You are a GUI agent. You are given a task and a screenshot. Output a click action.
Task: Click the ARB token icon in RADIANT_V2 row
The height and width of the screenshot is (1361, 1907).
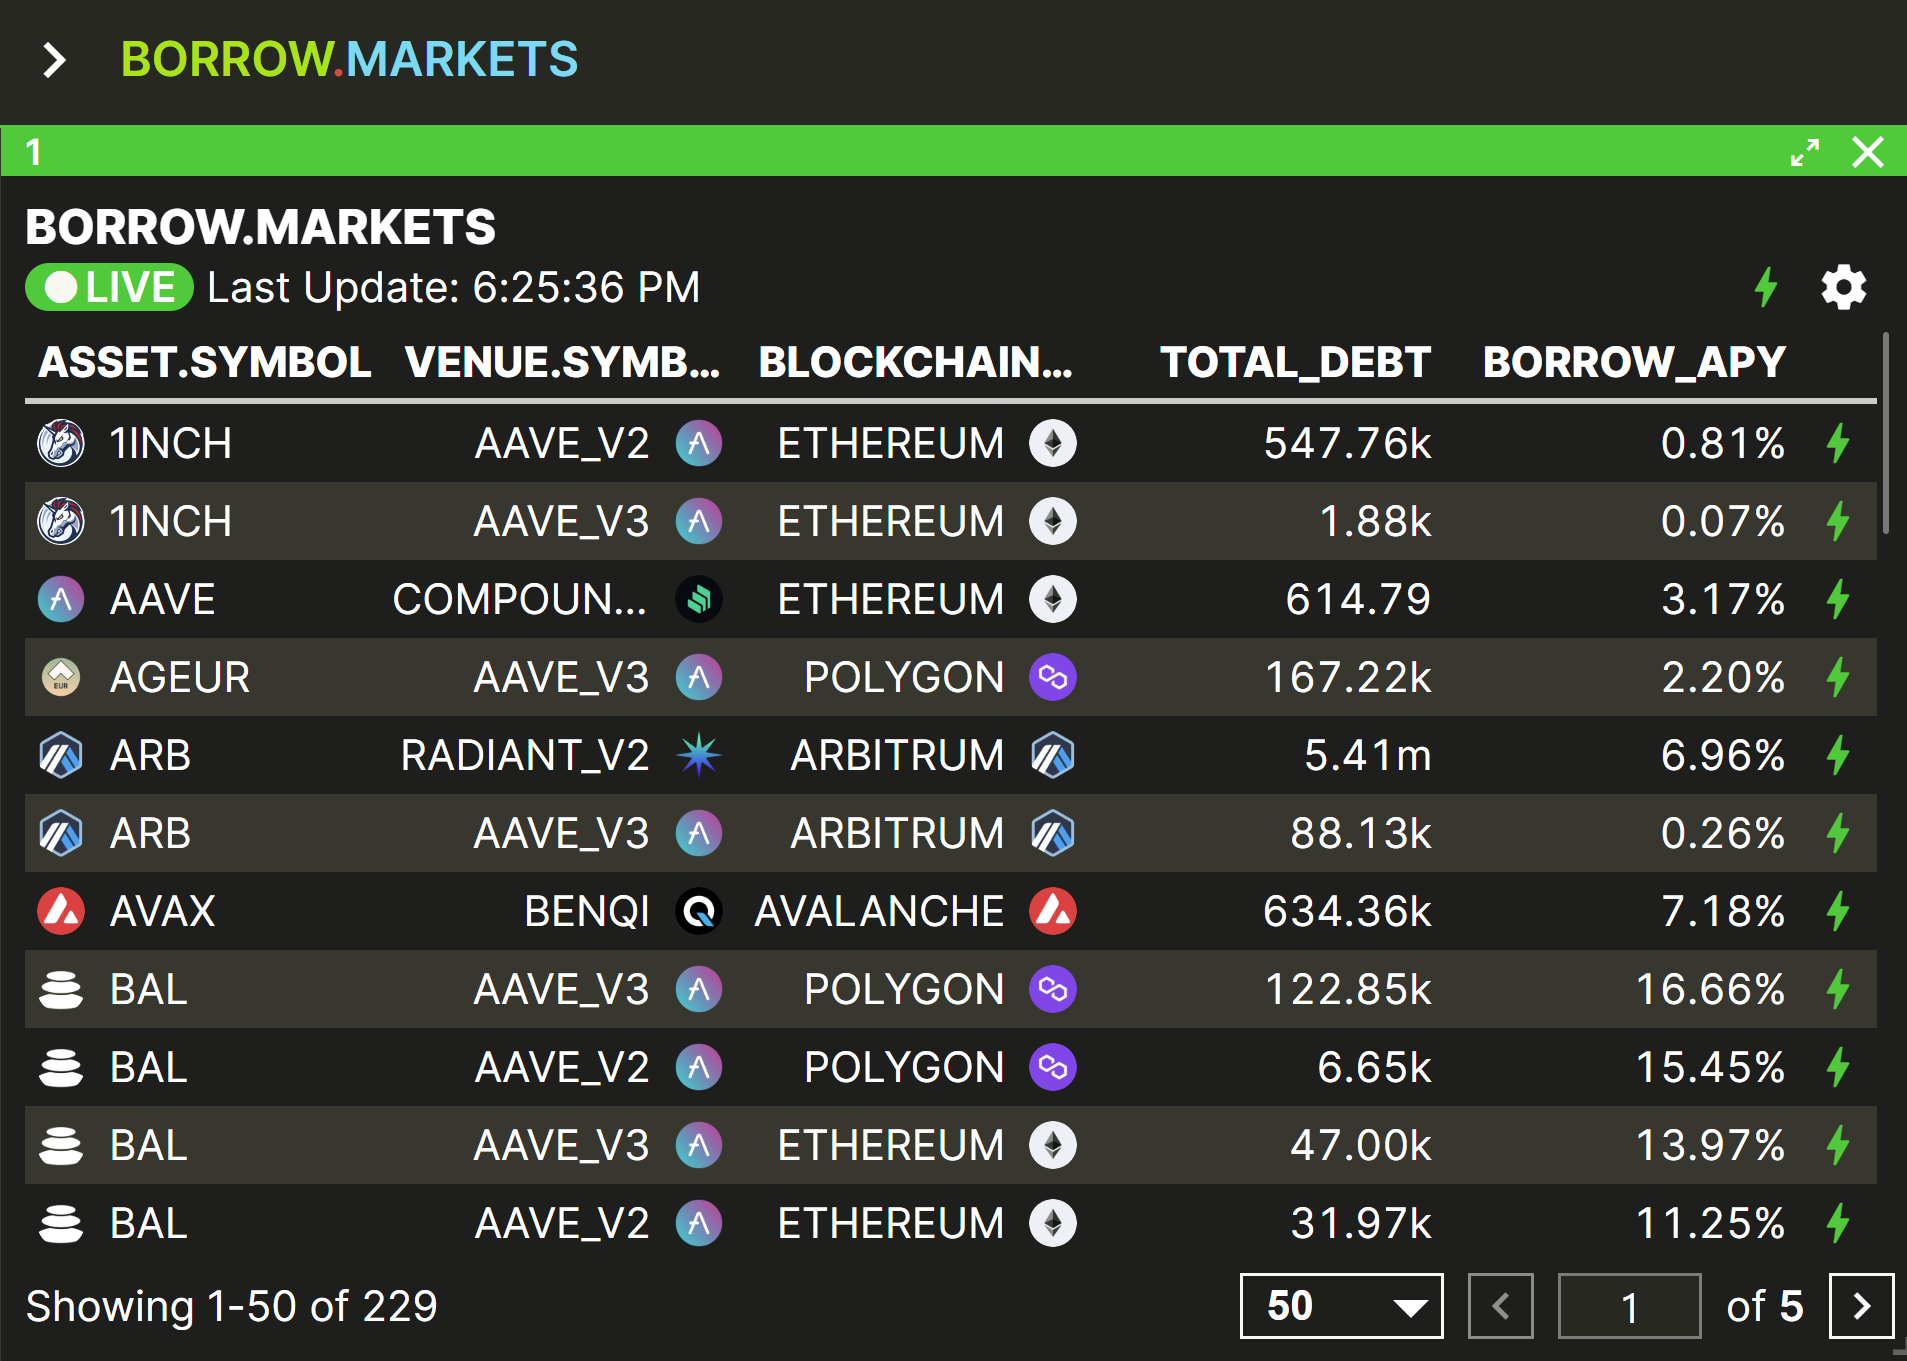click(x=61, y=755)
